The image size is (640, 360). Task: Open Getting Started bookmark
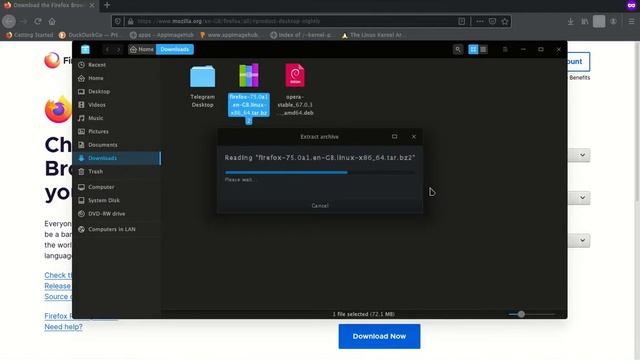(29, 35)
